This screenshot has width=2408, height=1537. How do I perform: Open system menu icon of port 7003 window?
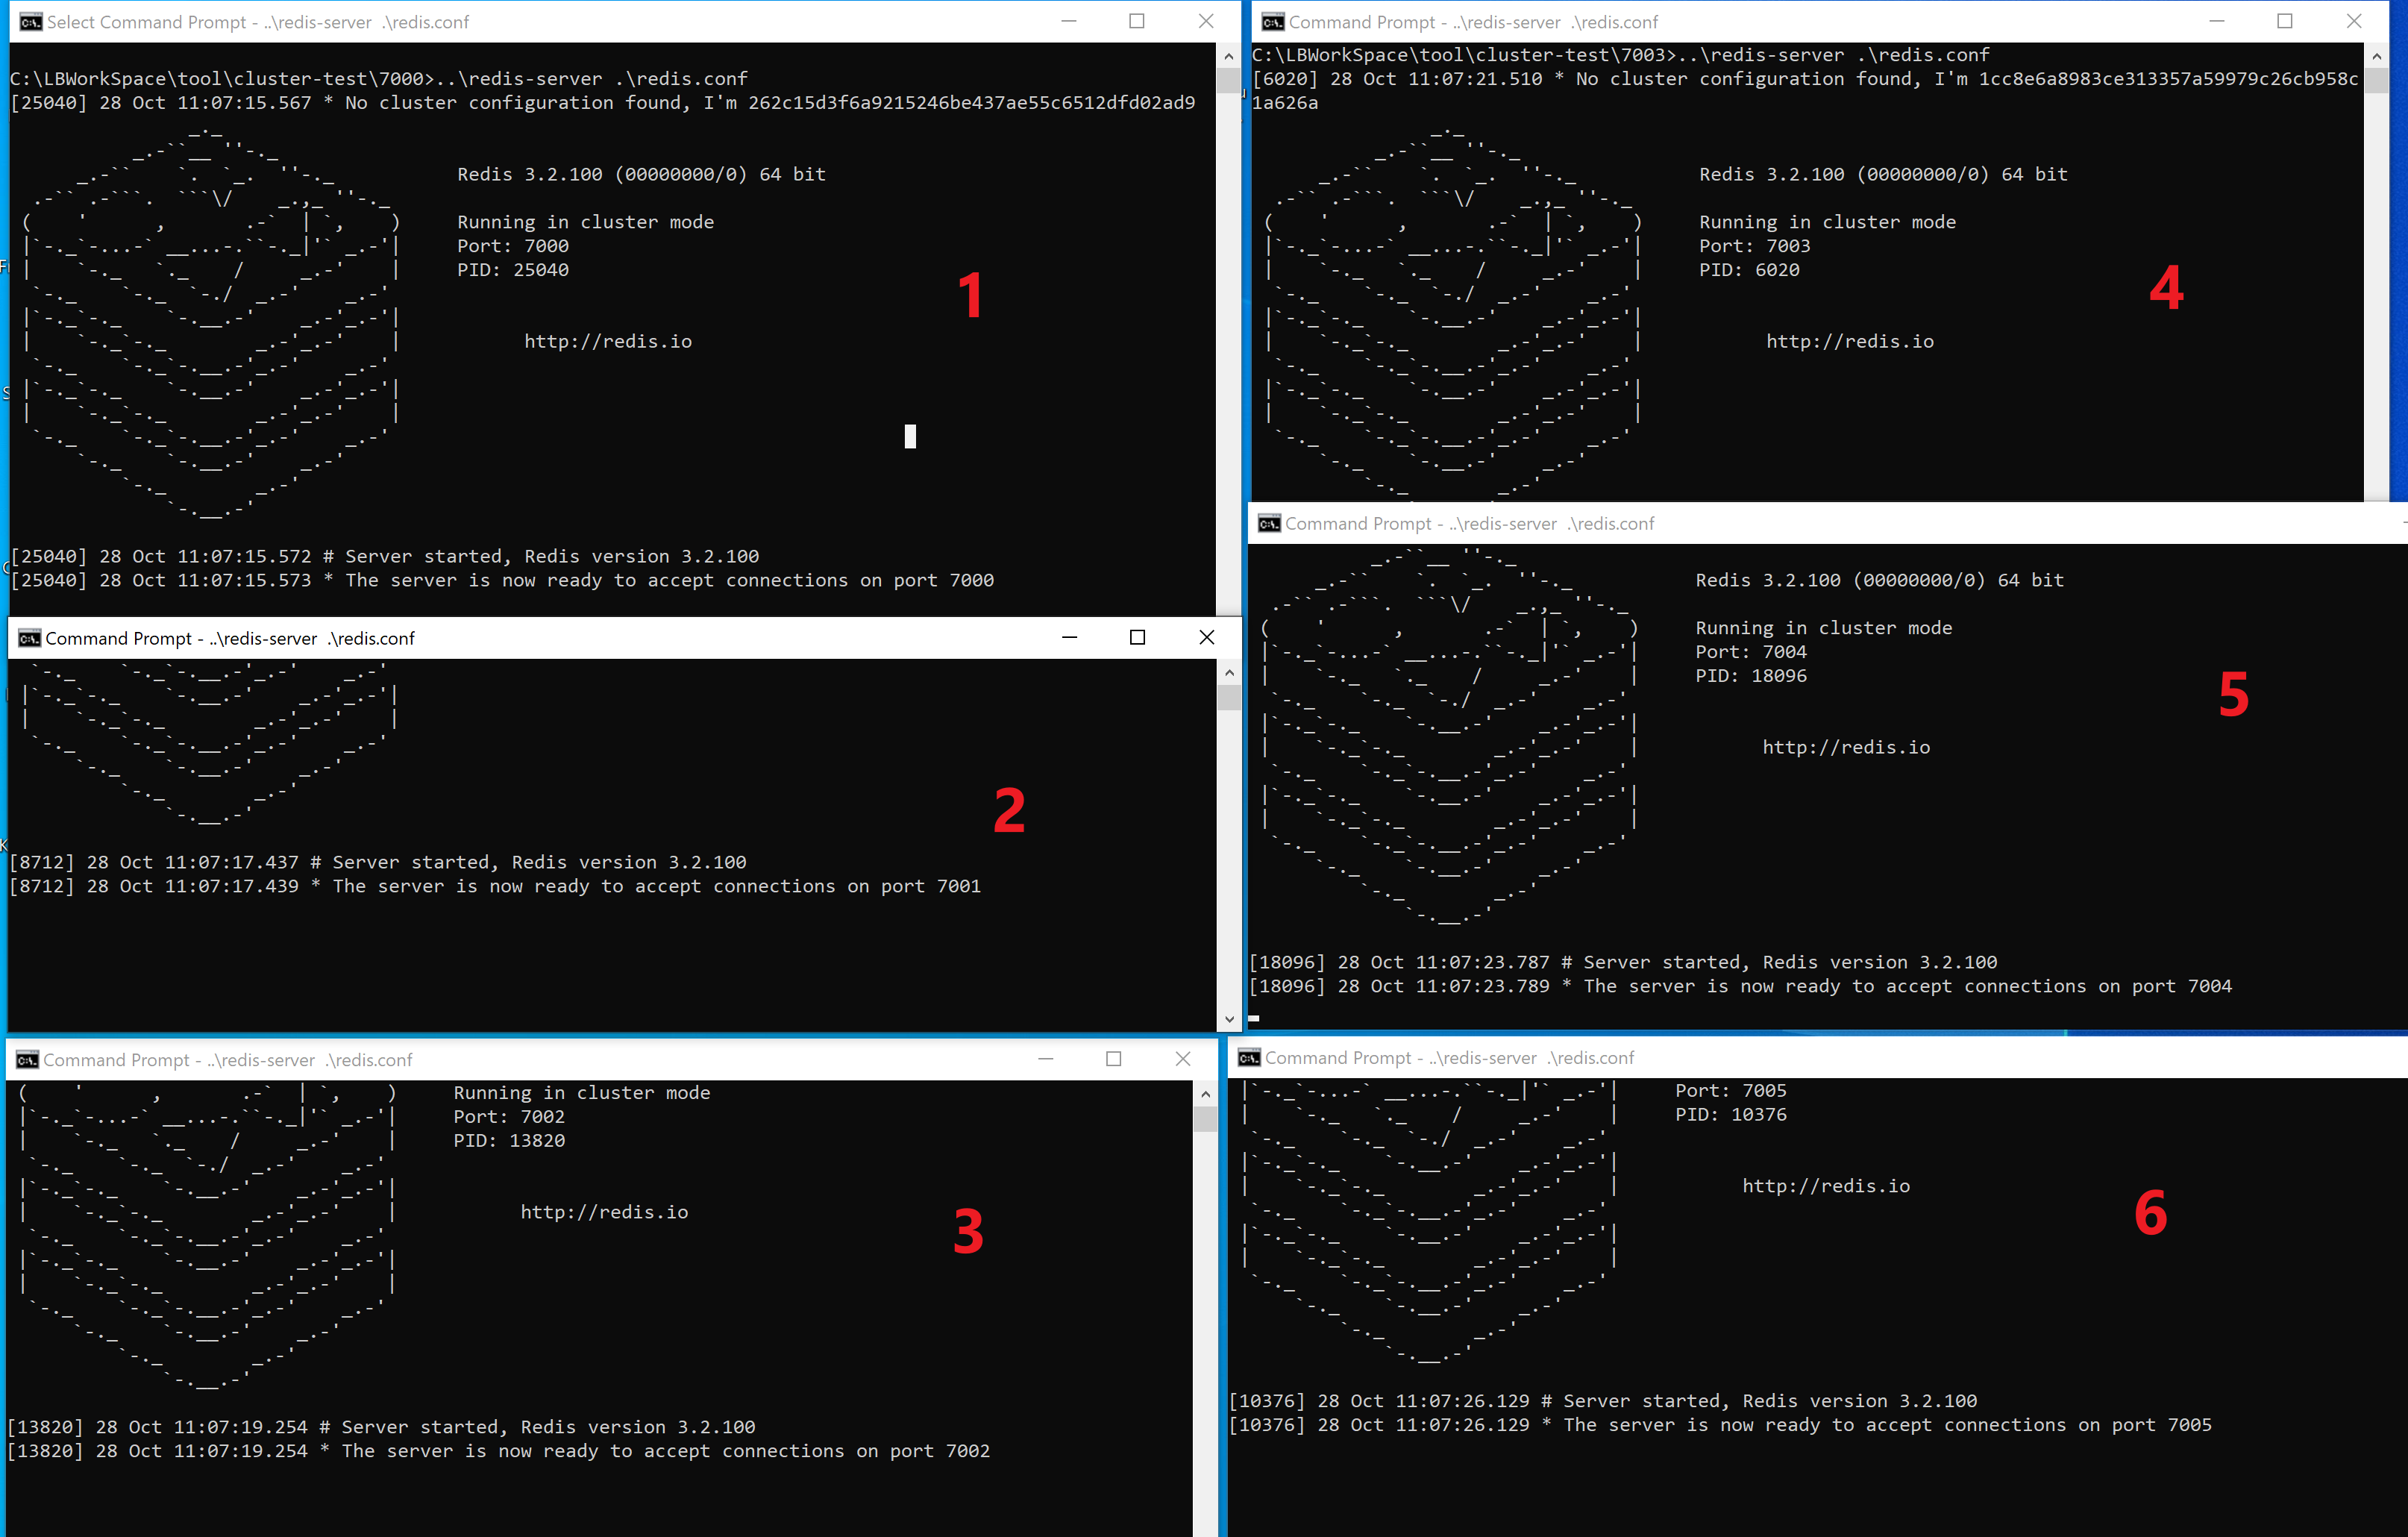pyautogui.click(x=1272, y=22)
